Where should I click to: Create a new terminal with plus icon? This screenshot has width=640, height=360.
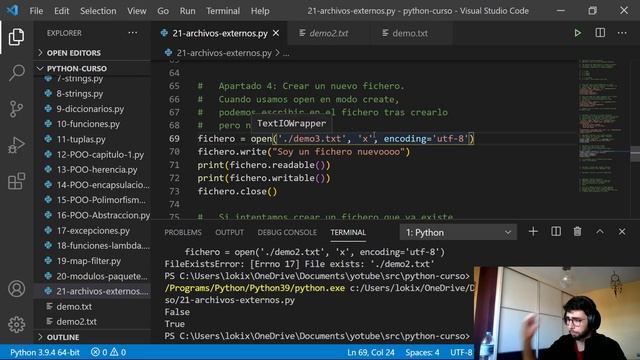point(533,232)
